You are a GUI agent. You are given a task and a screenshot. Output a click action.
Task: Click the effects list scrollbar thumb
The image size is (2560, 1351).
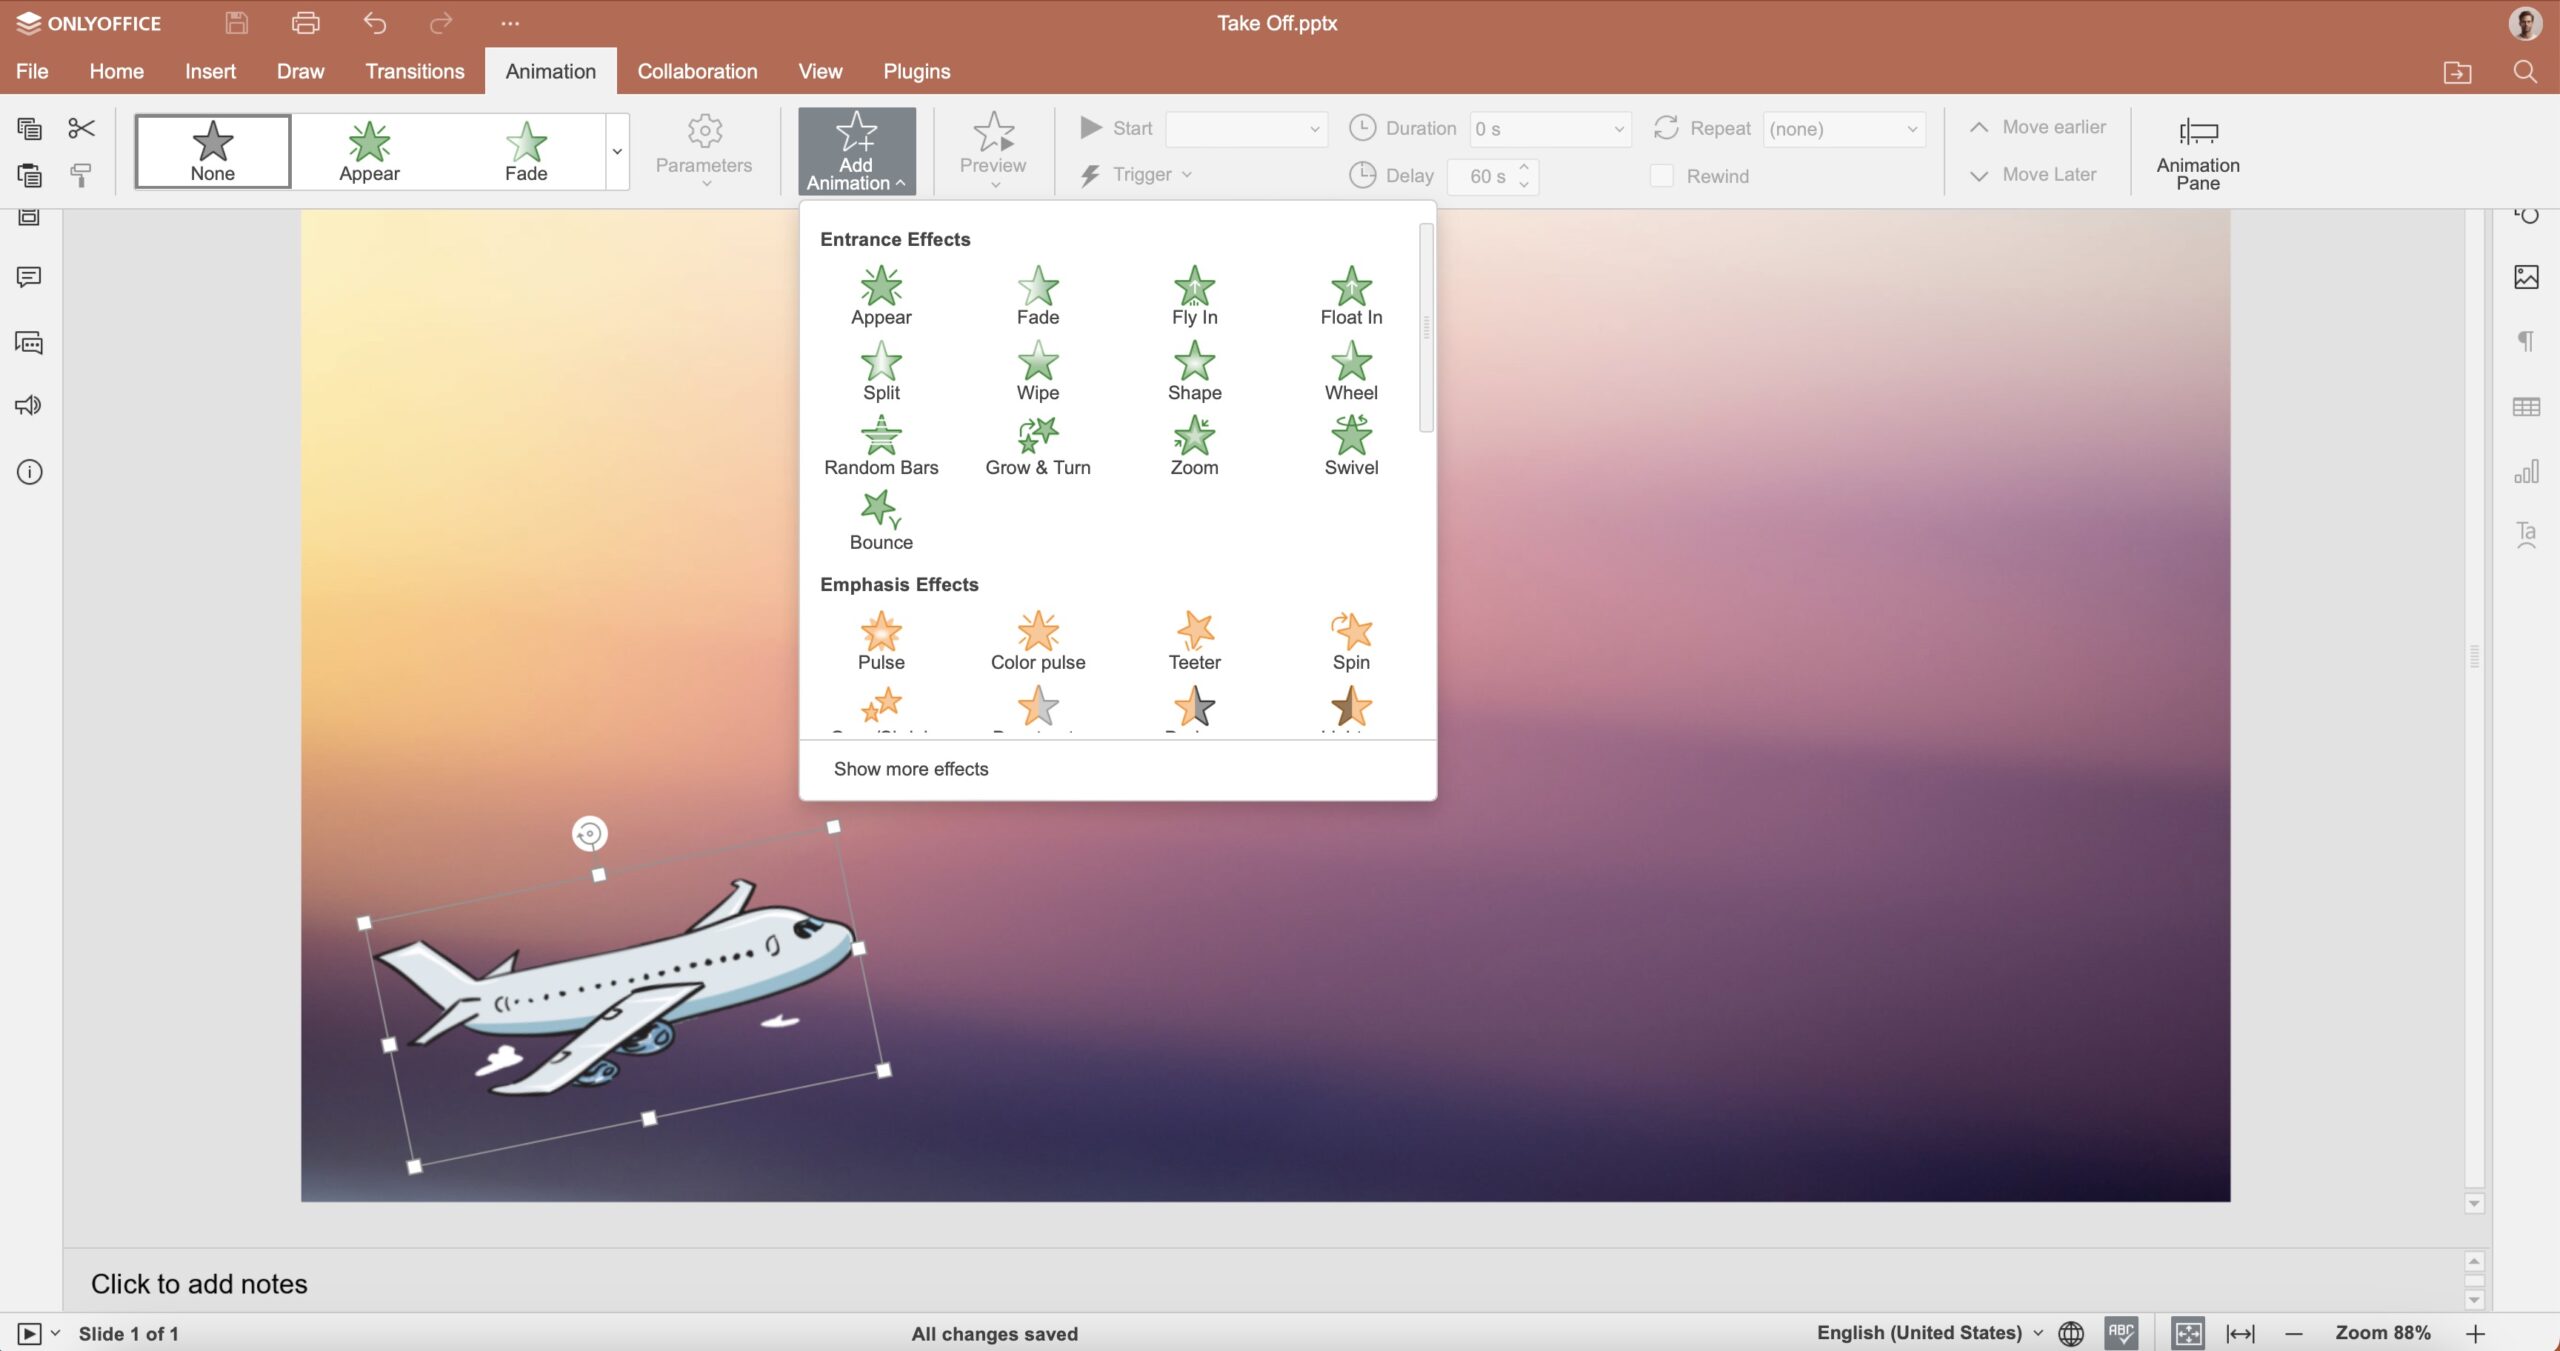click(x=1426, y=328)
